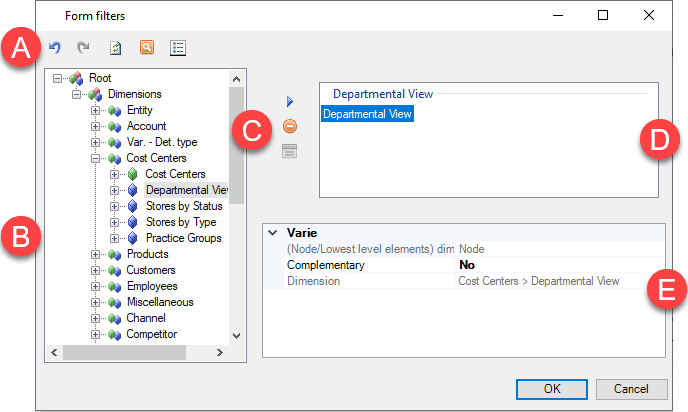This screenshot has width=688, height=412.
Task: Click the gray clear-list icon below remove
Action: click(x=290, y=151)
